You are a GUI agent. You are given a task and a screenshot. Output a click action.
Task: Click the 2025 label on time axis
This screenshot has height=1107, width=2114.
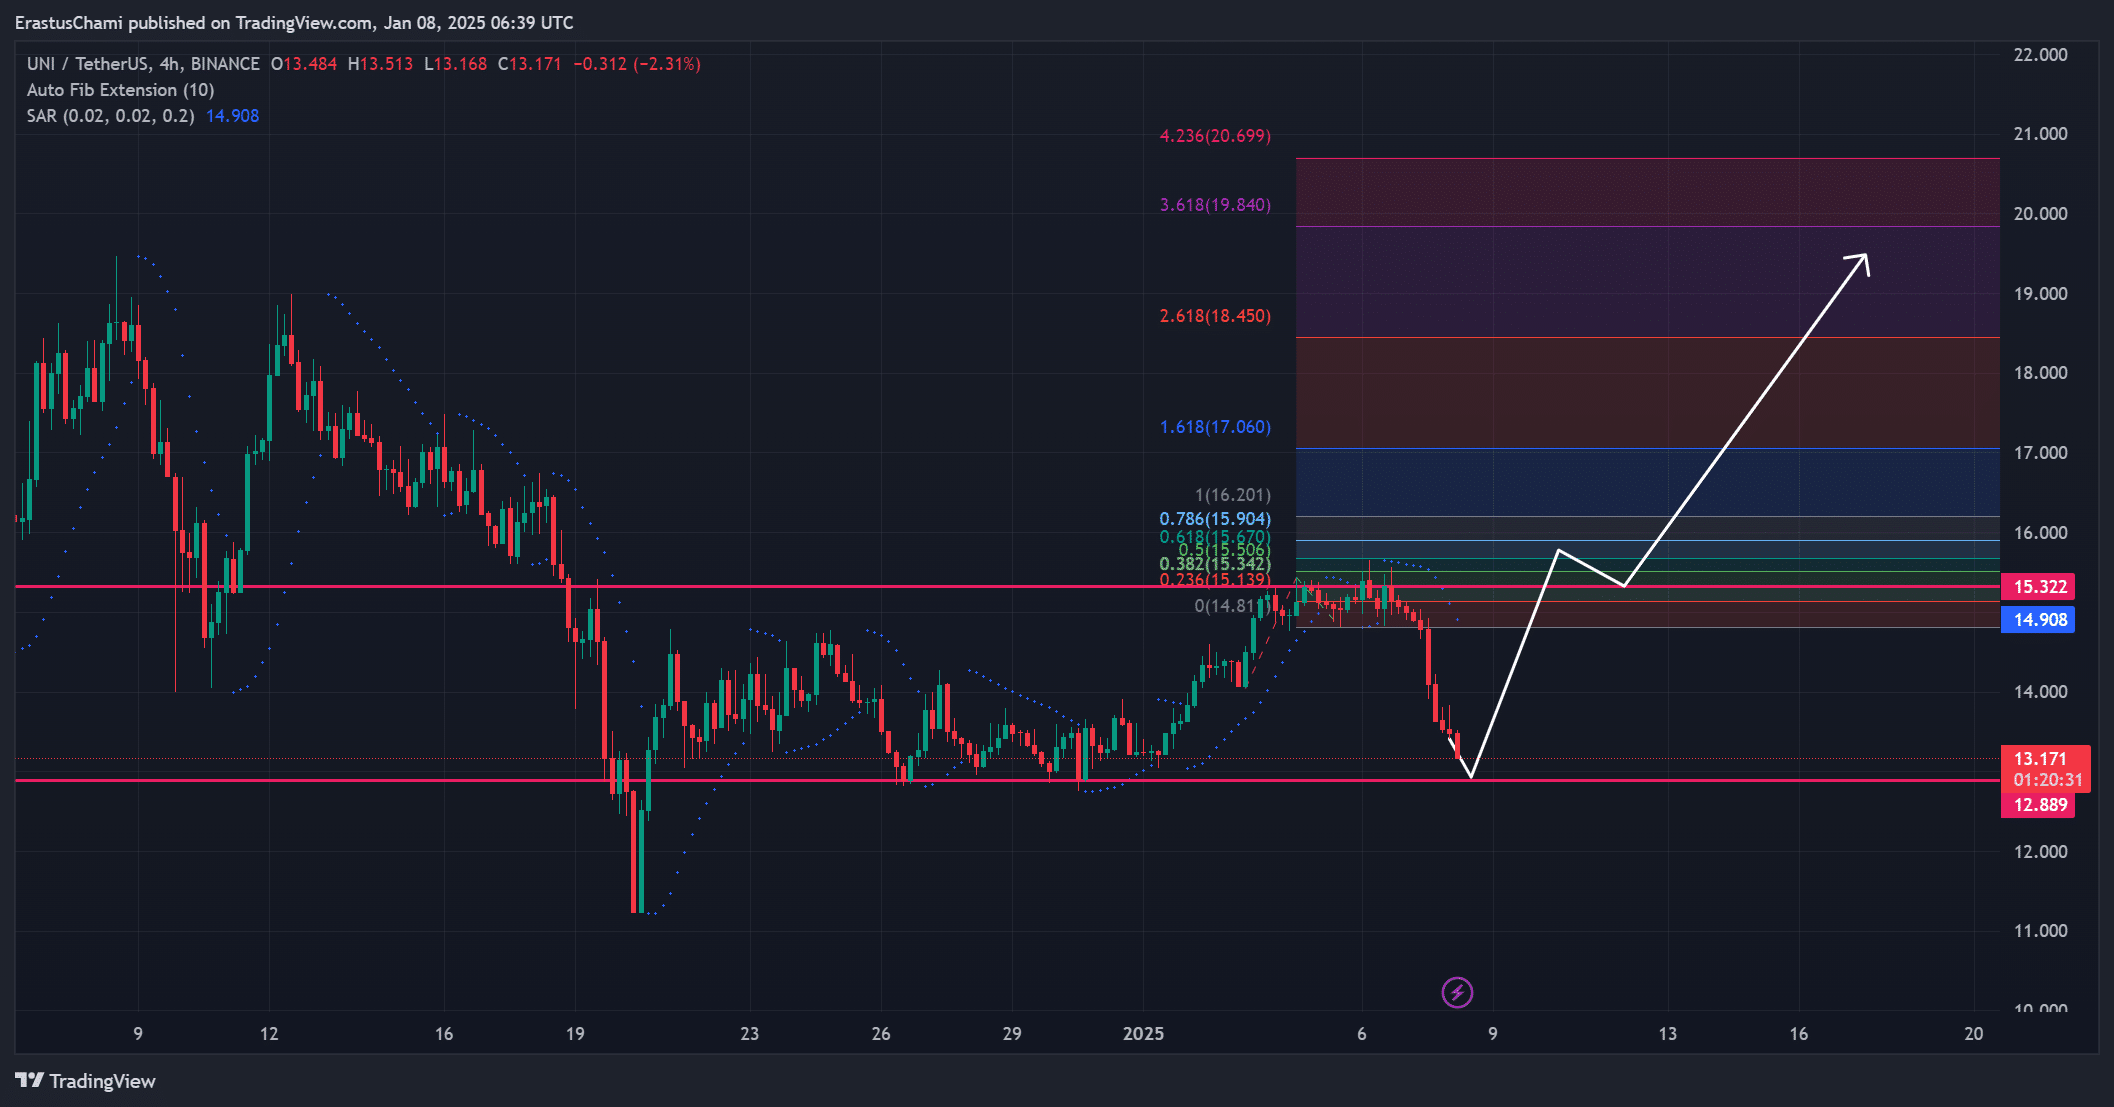1143,1034
